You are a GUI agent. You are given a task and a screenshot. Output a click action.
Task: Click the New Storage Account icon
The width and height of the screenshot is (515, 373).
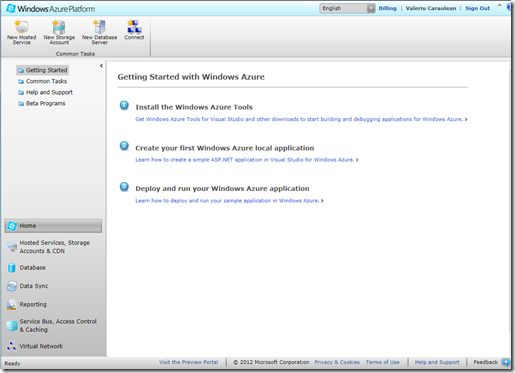pyautogui.click(x=59, y=27)
